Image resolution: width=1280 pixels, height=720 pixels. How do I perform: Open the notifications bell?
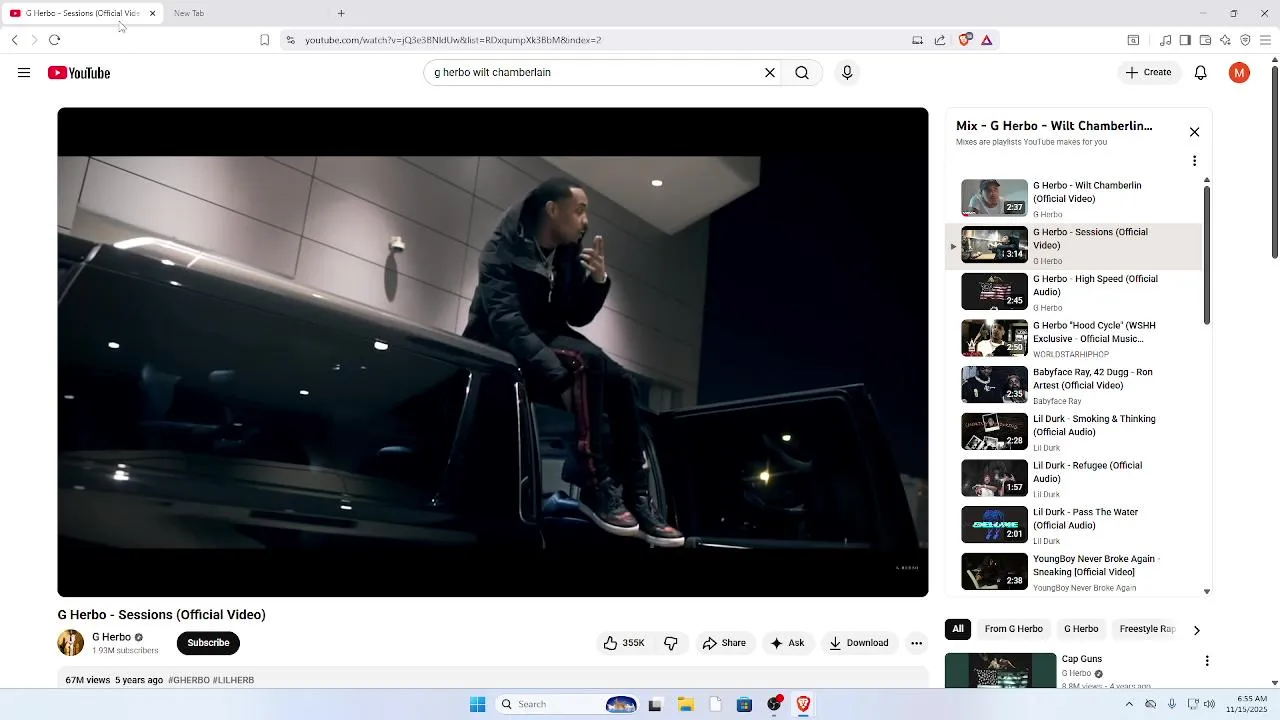(1201, 73)
